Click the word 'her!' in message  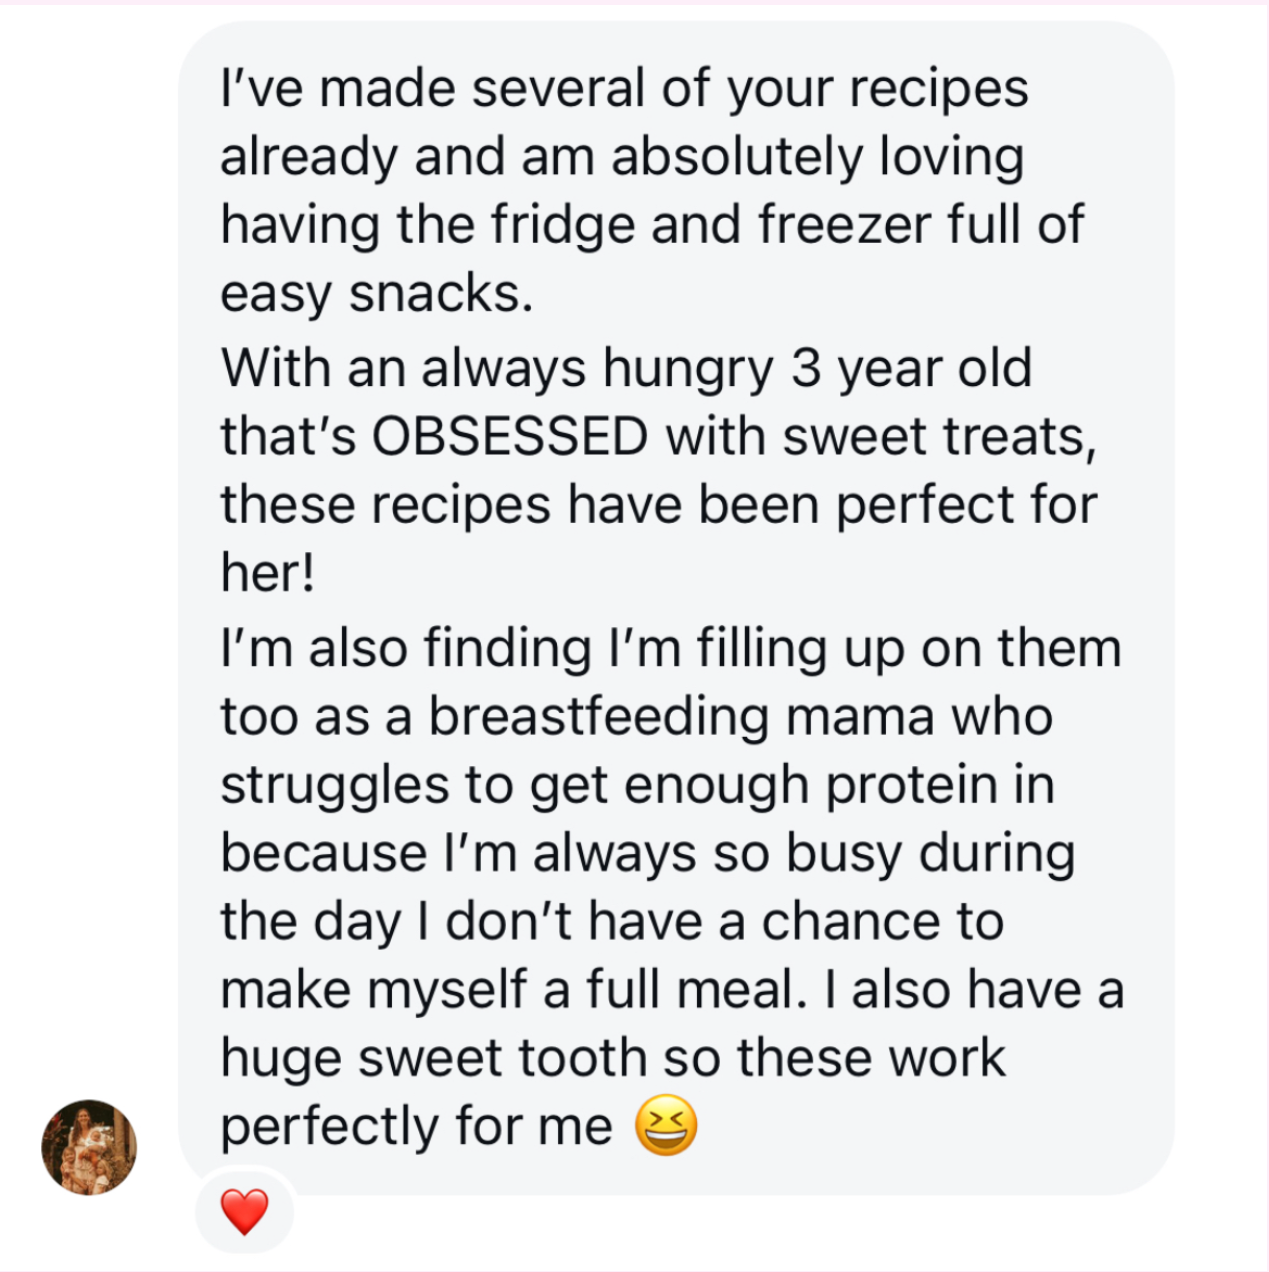268,573
